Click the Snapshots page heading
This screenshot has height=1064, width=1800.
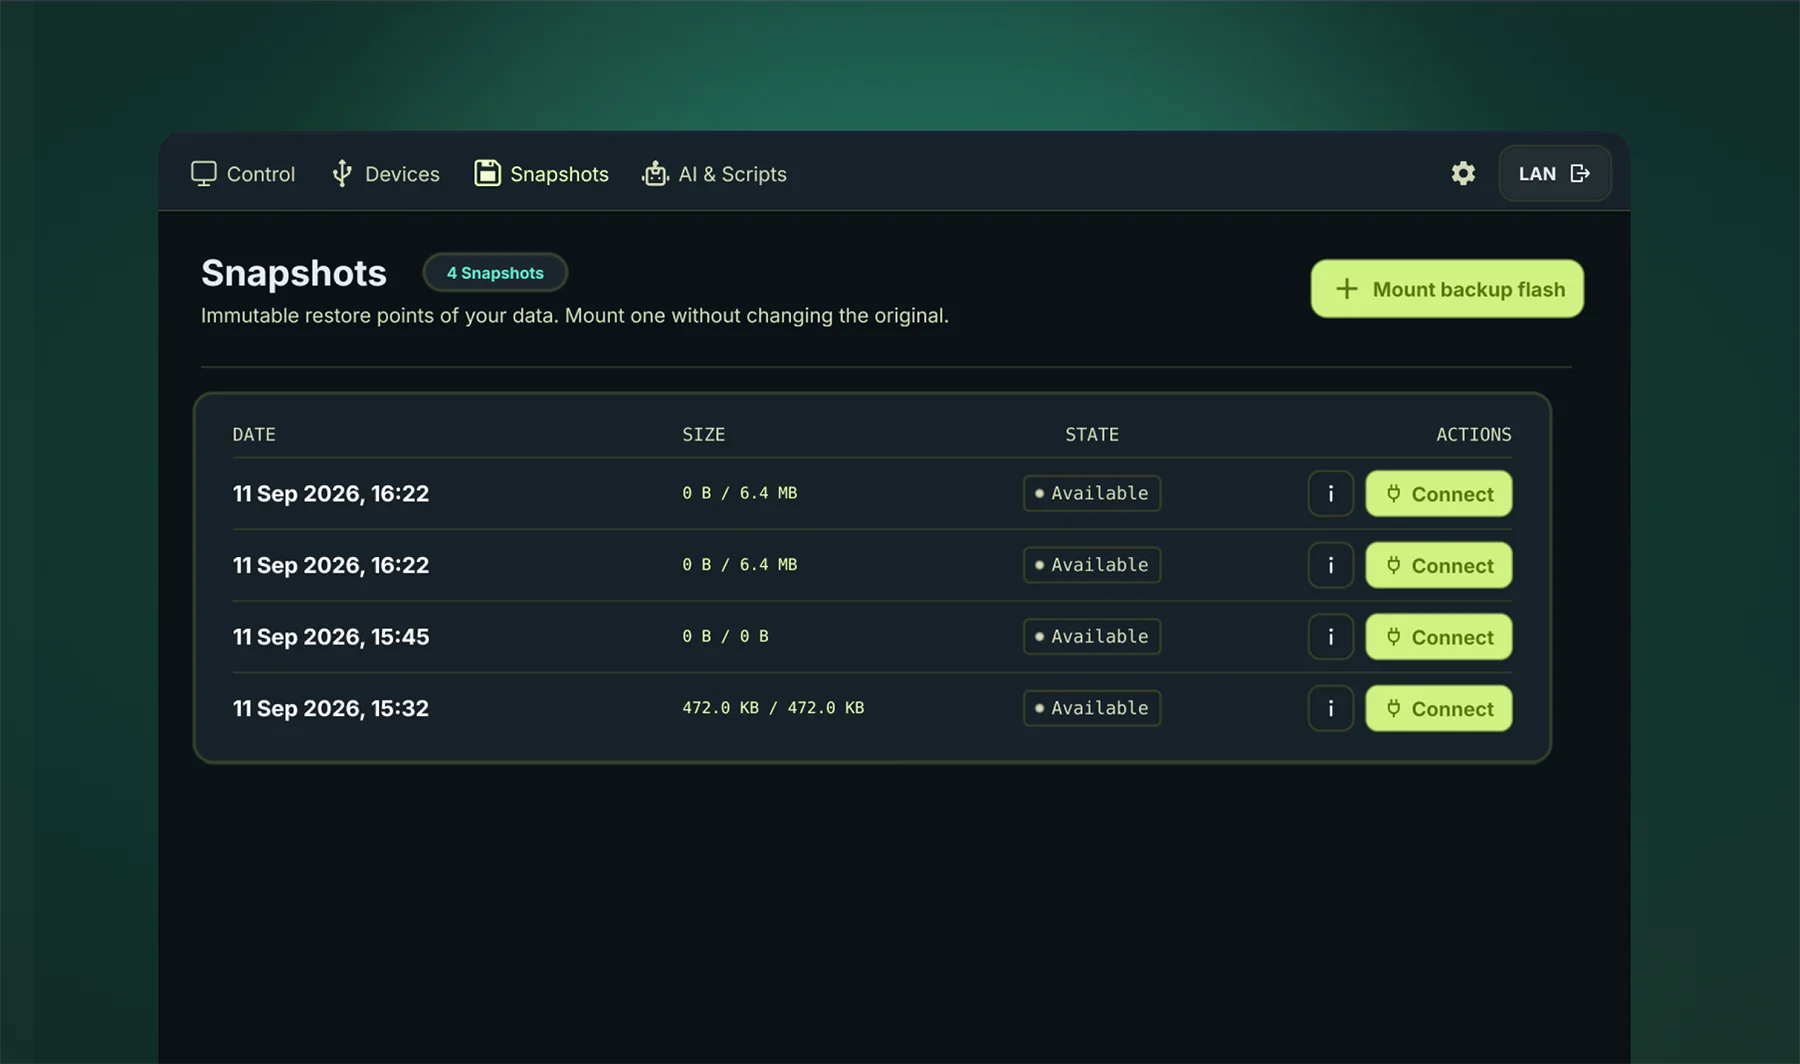pyautogui.click(x=293, y=273)
